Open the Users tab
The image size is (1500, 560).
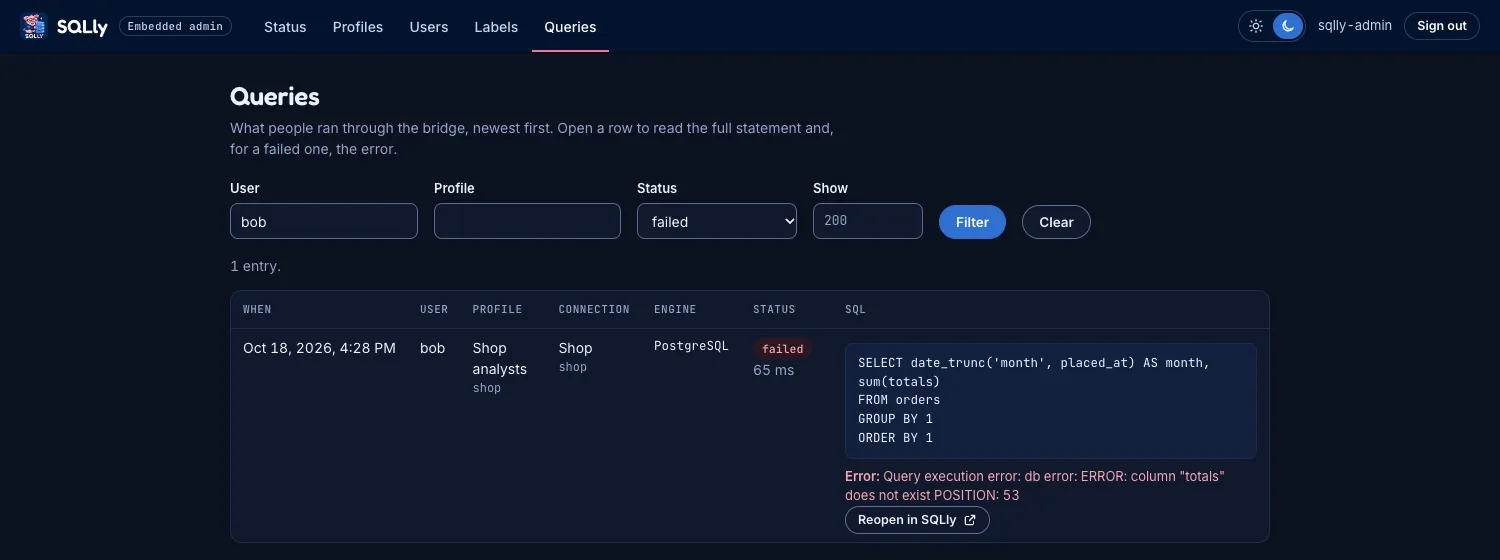[x=429, y=27]
